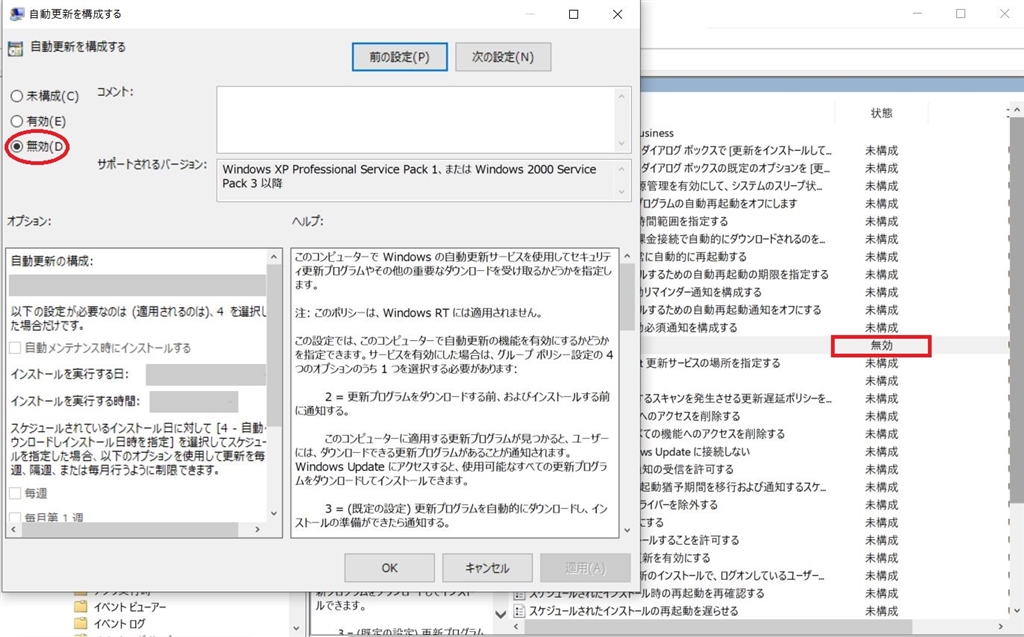Screen dimensions: 1024x637
Task: Toggle the 毎月第 1 週 checkbox
Action: pyautogui.click(x=15, y=517)
